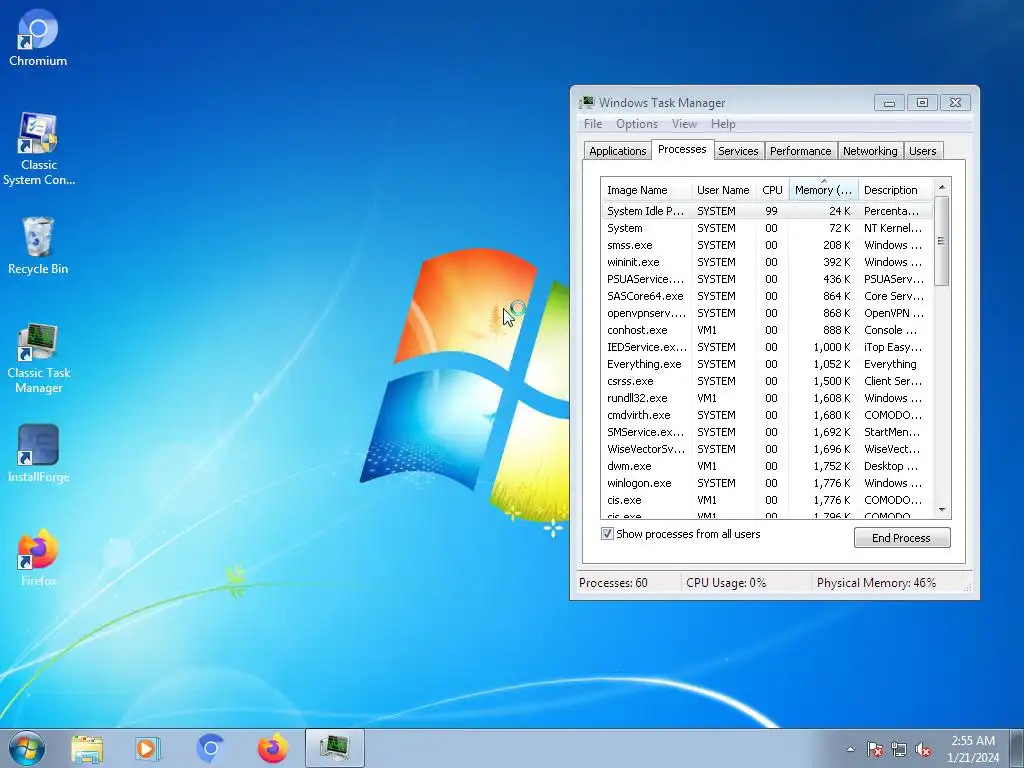Sort by the CPU column header
The height and width of the screenshot is (768, 1024).
point(772,190)
